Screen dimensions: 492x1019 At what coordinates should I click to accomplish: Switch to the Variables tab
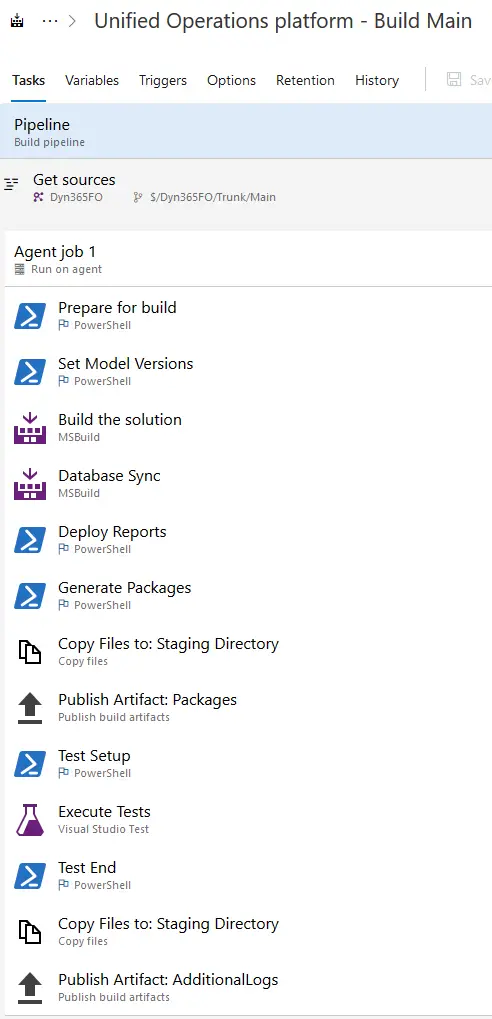[92, 81]
